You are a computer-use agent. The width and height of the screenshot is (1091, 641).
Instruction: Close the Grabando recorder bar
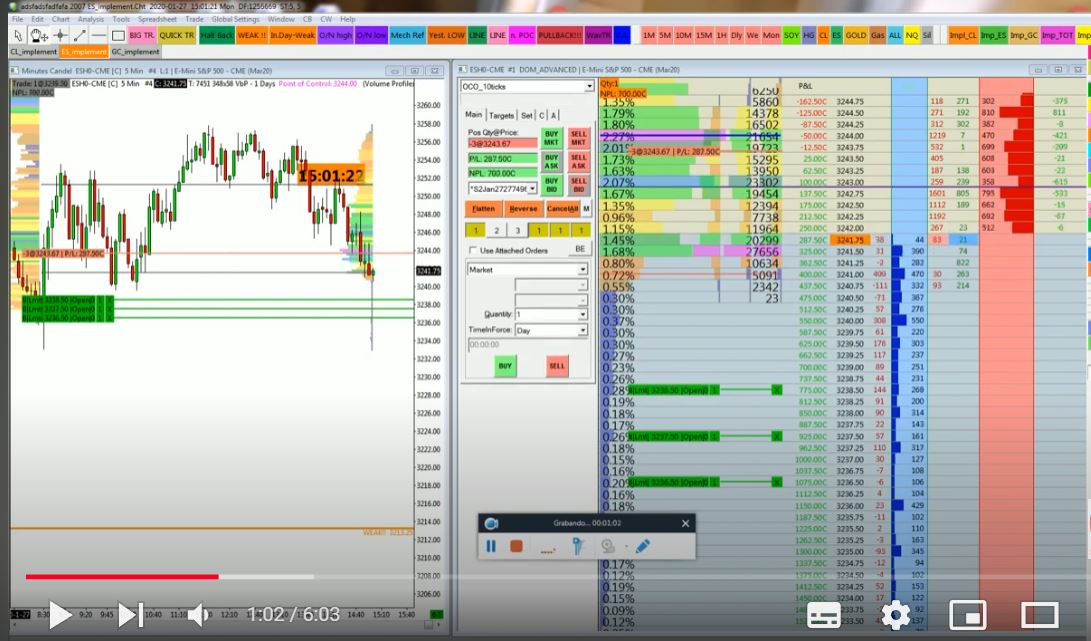[685, 523]
